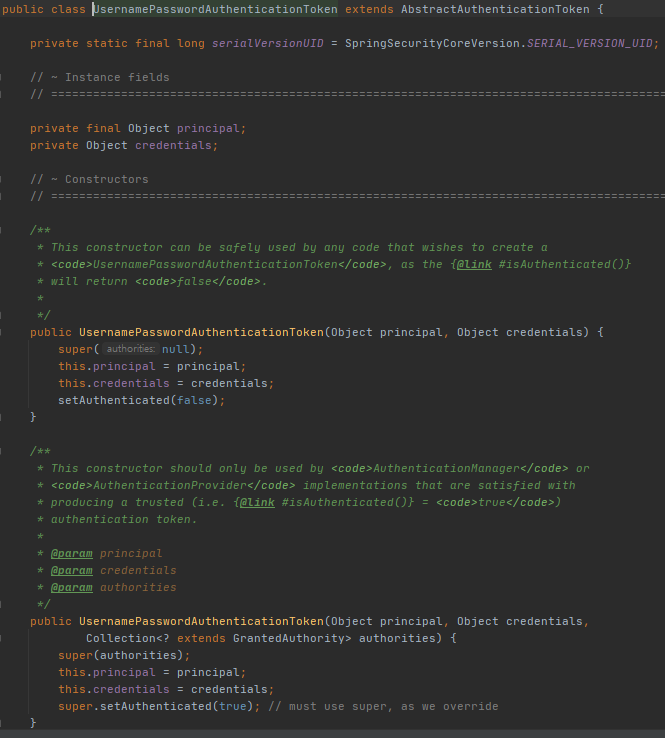Click principal in 'private final Object principal;'
665x738 pixels.
click(208, 128)
